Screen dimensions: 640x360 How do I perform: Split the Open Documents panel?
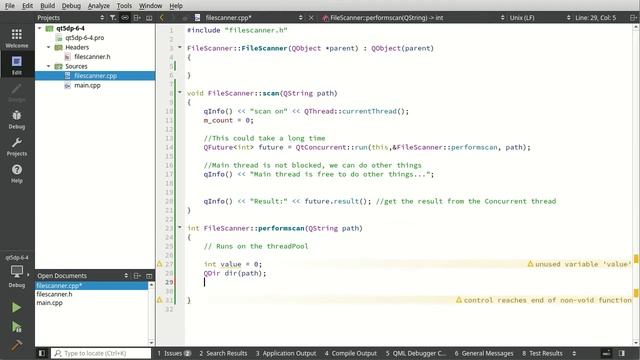click(x=137, y=276)
